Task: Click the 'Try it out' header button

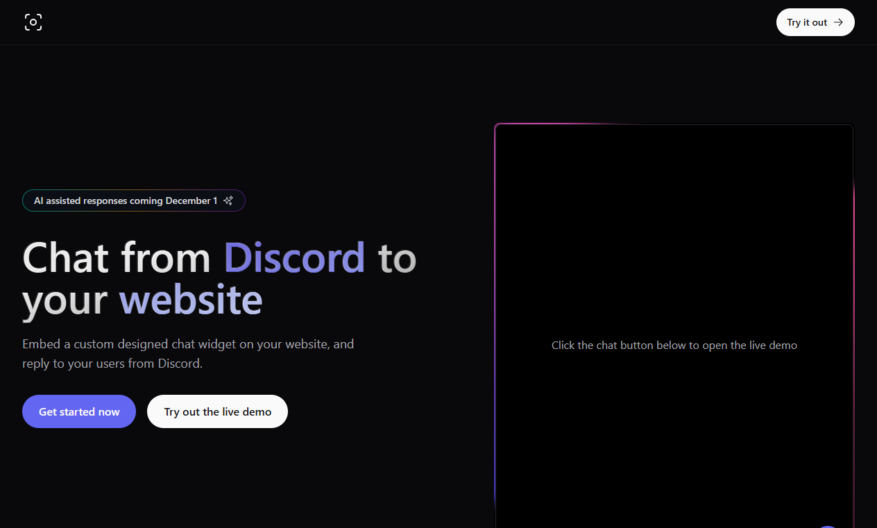Action: coord(815,22)
